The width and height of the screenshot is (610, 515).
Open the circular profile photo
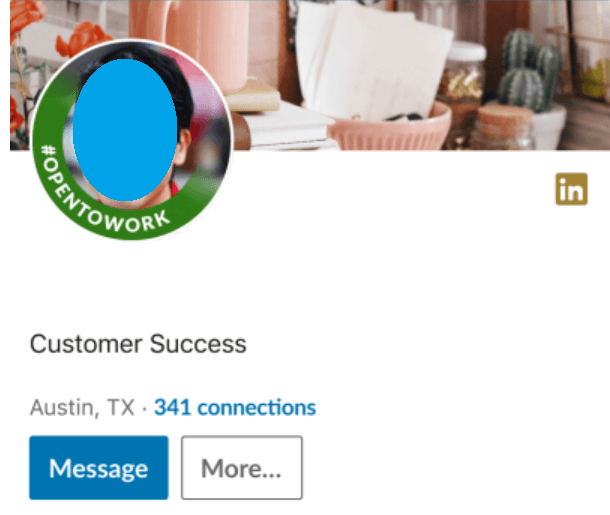[x=131, y=140]
